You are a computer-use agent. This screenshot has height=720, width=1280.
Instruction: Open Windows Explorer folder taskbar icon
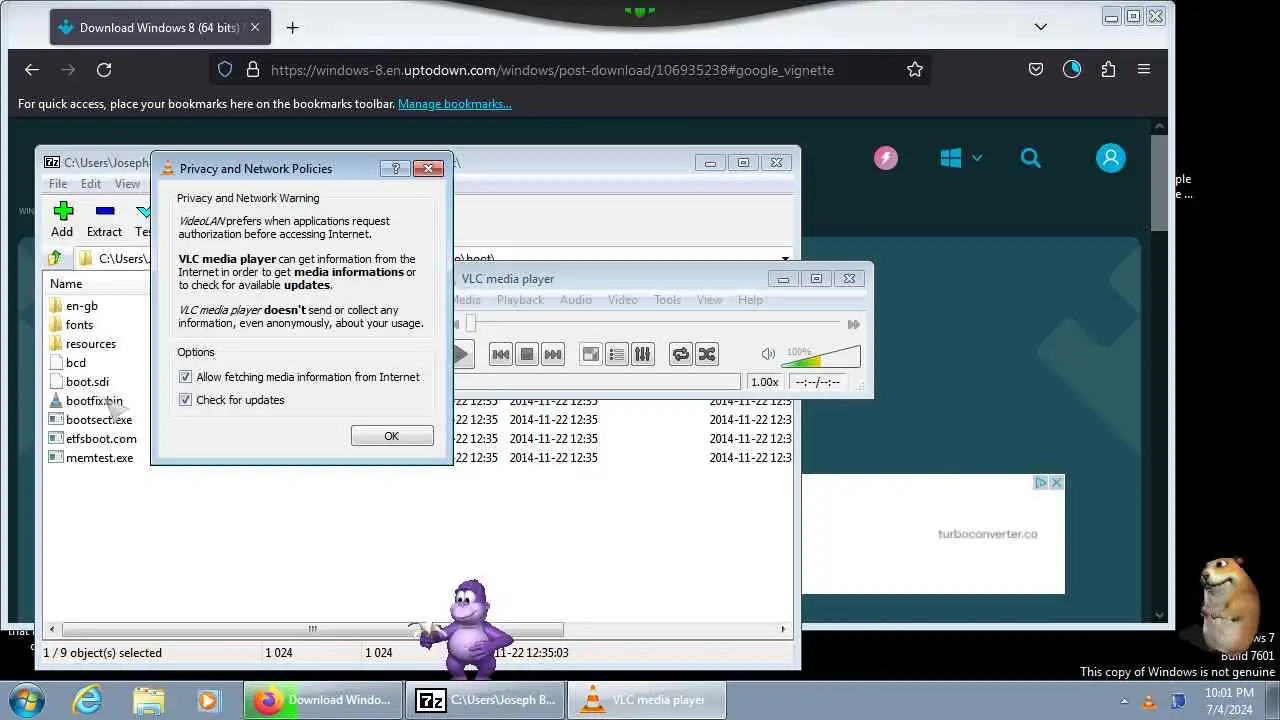148,700
